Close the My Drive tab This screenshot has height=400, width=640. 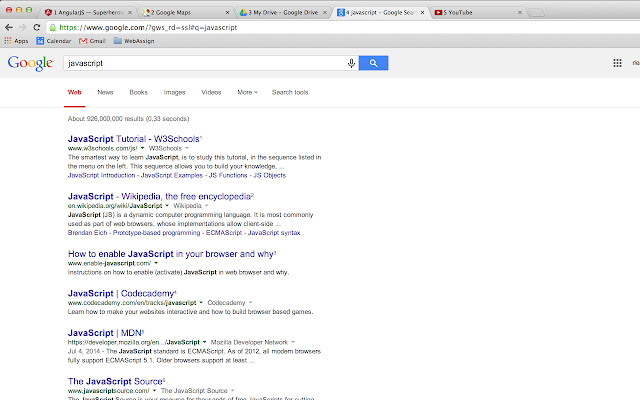point(325,13)
